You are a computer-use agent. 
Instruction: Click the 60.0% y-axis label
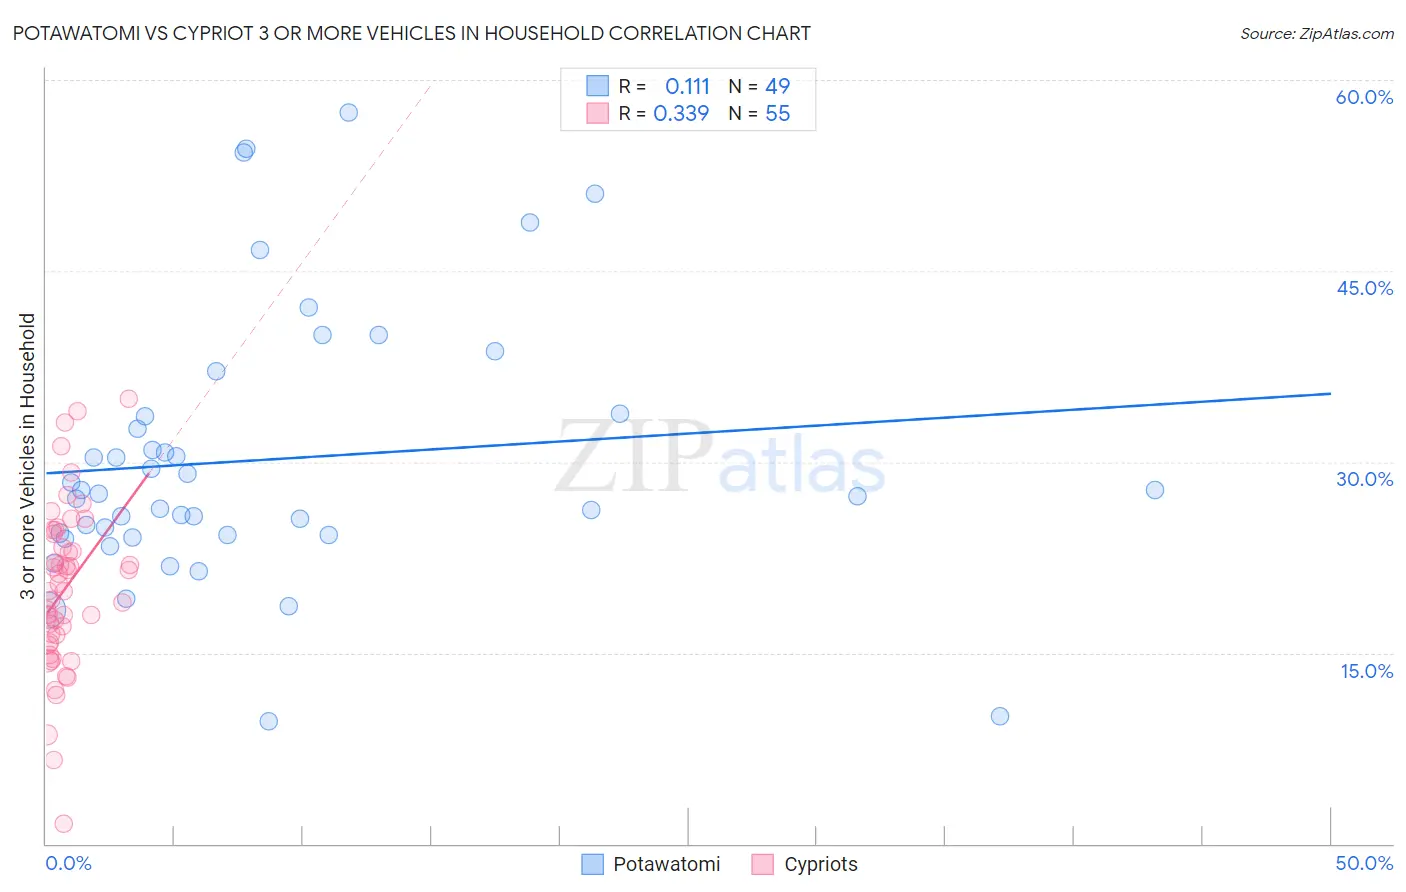pos(1364,97)
